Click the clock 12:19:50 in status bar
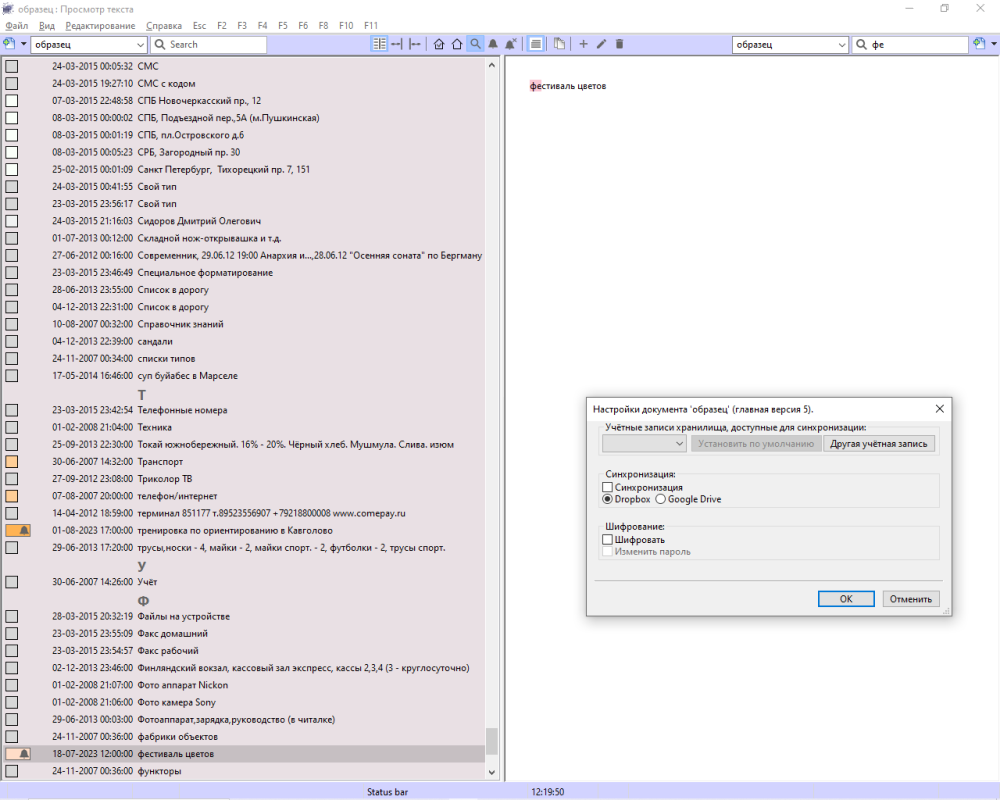 coord(548,792)
